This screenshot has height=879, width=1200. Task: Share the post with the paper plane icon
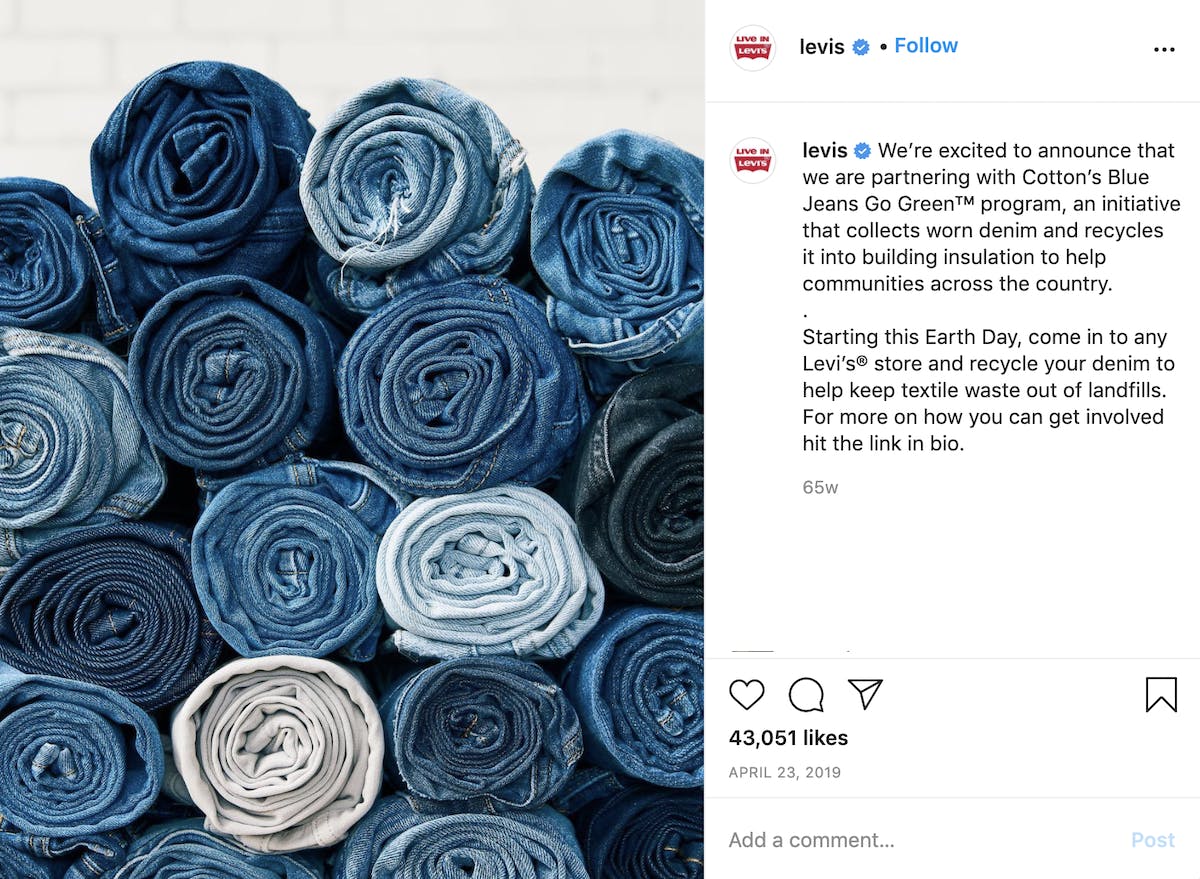[x=865, y=694]
